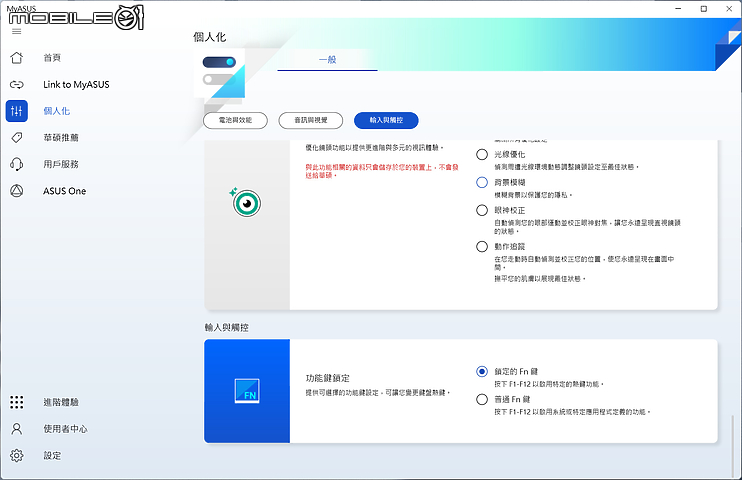Go to 首頁 in sidebar
The image size is (742, 480).
[x=52, y=58]
